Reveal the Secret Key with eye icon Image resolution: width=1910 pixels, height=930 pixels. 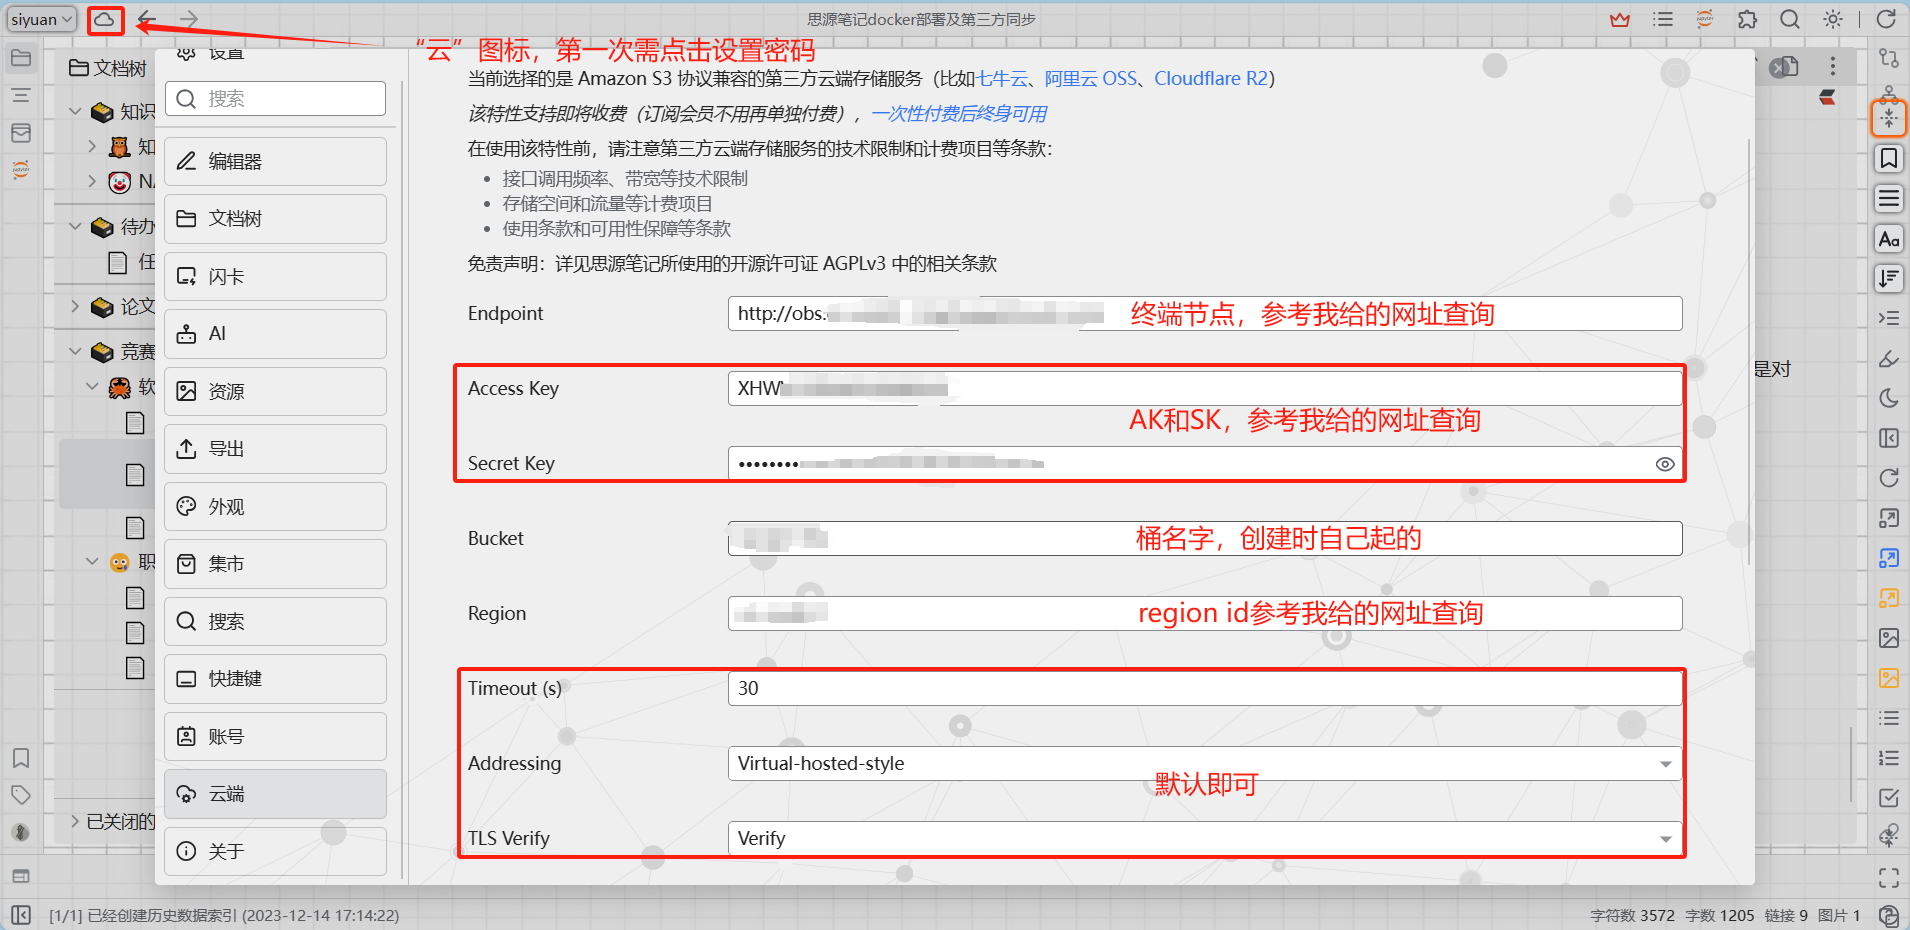tap(1665, 464)
